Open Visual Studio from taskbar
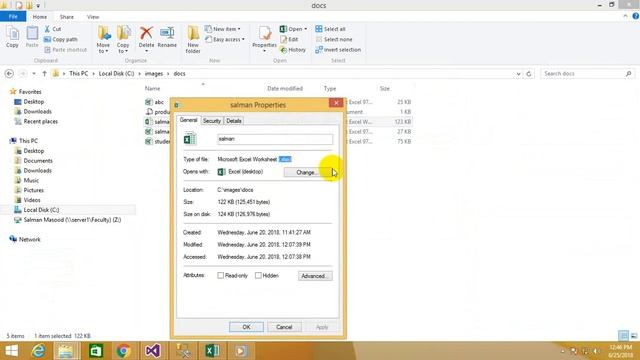Viewport: 640px width, 360px height. tap(152, 351)
